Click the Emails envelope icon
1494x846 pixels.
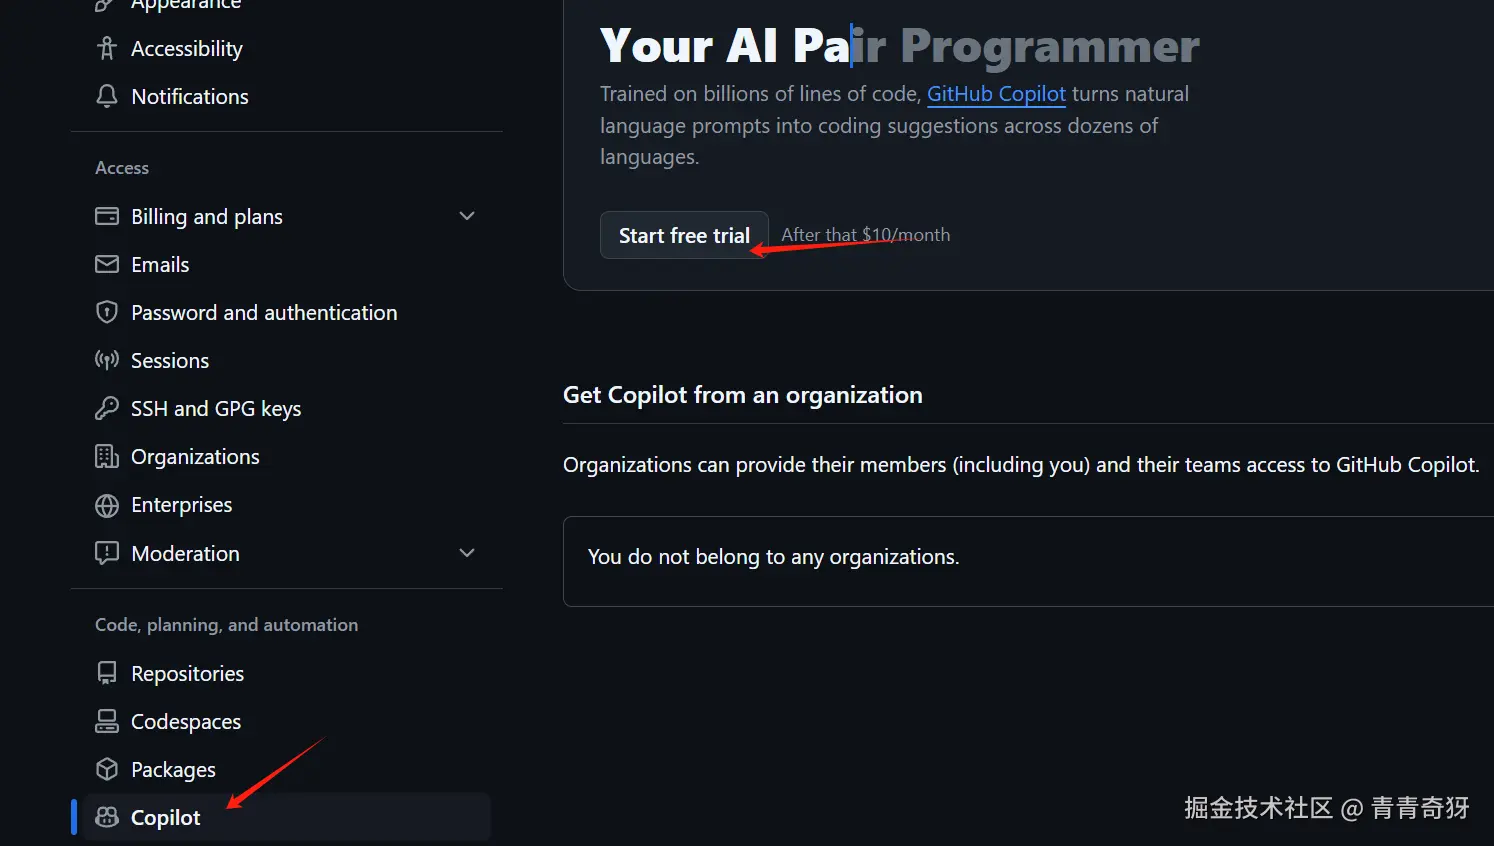click(x=107, y=264)
